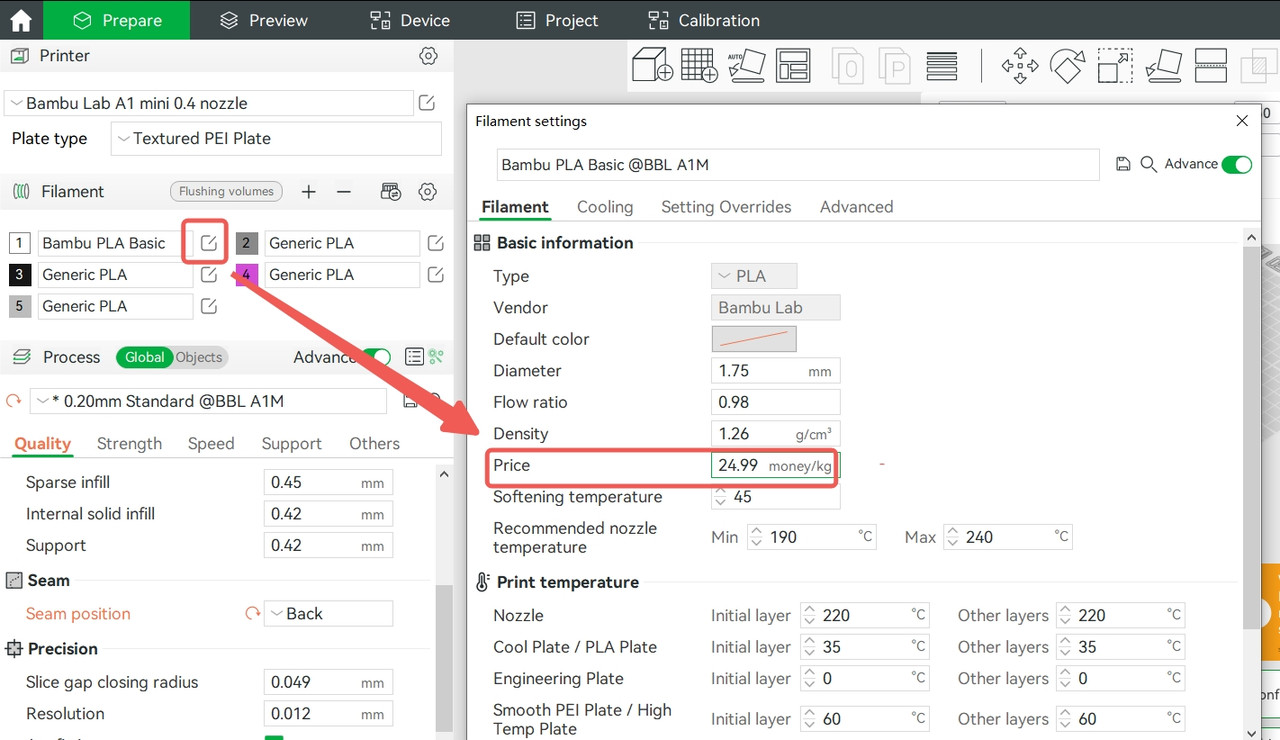Edit filament 4 Generic PLA preset
Viewport: 1280px width, 740px height.
click(x=435, y=275)
